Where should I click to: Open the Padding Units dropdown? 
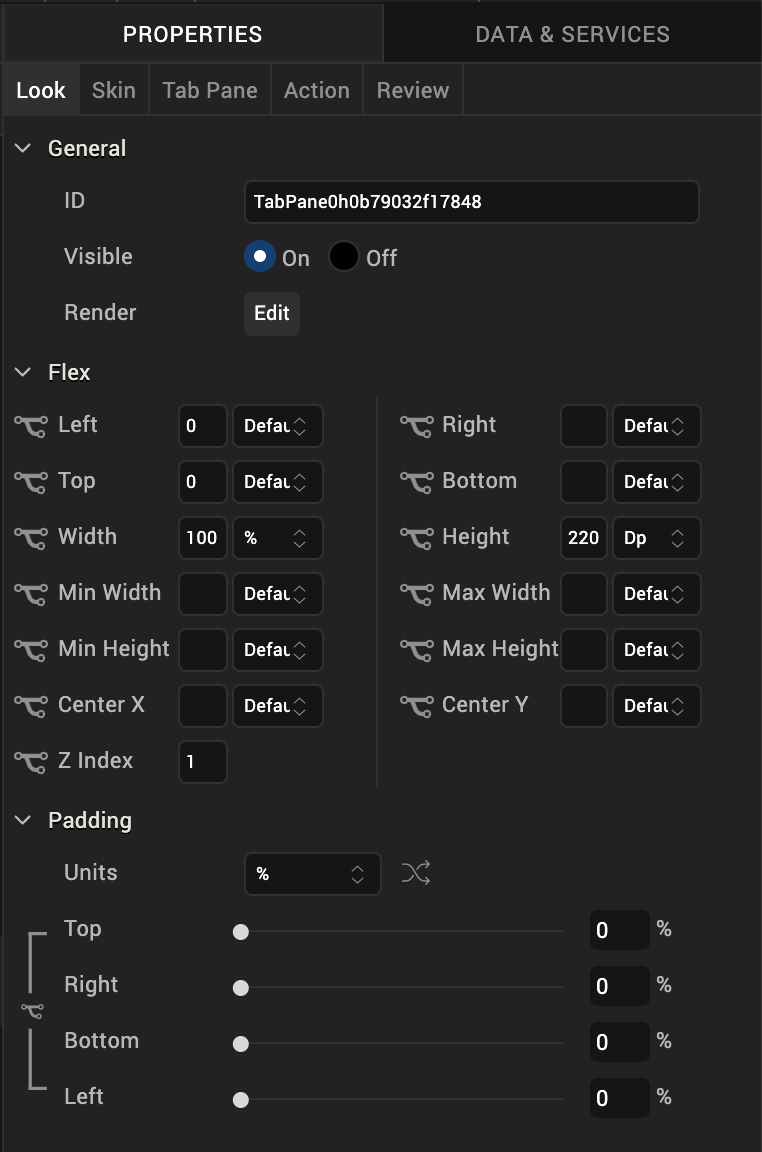312,874
